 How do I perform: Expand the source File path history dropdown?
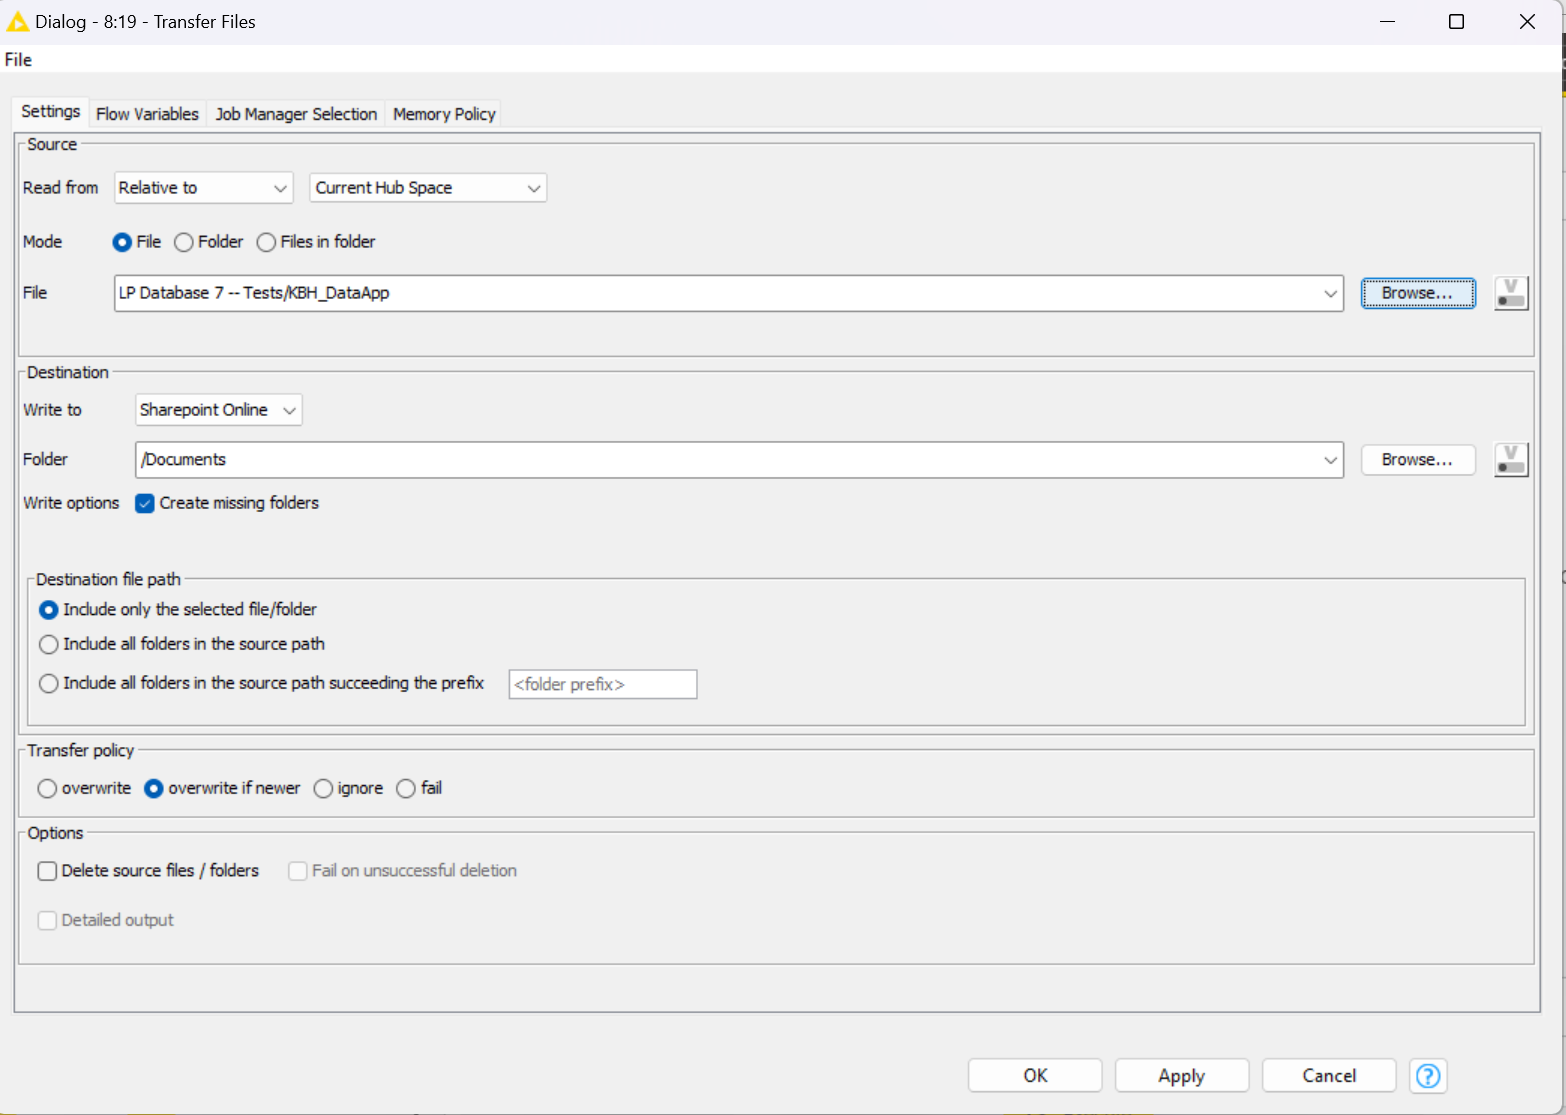point(1330,294)
